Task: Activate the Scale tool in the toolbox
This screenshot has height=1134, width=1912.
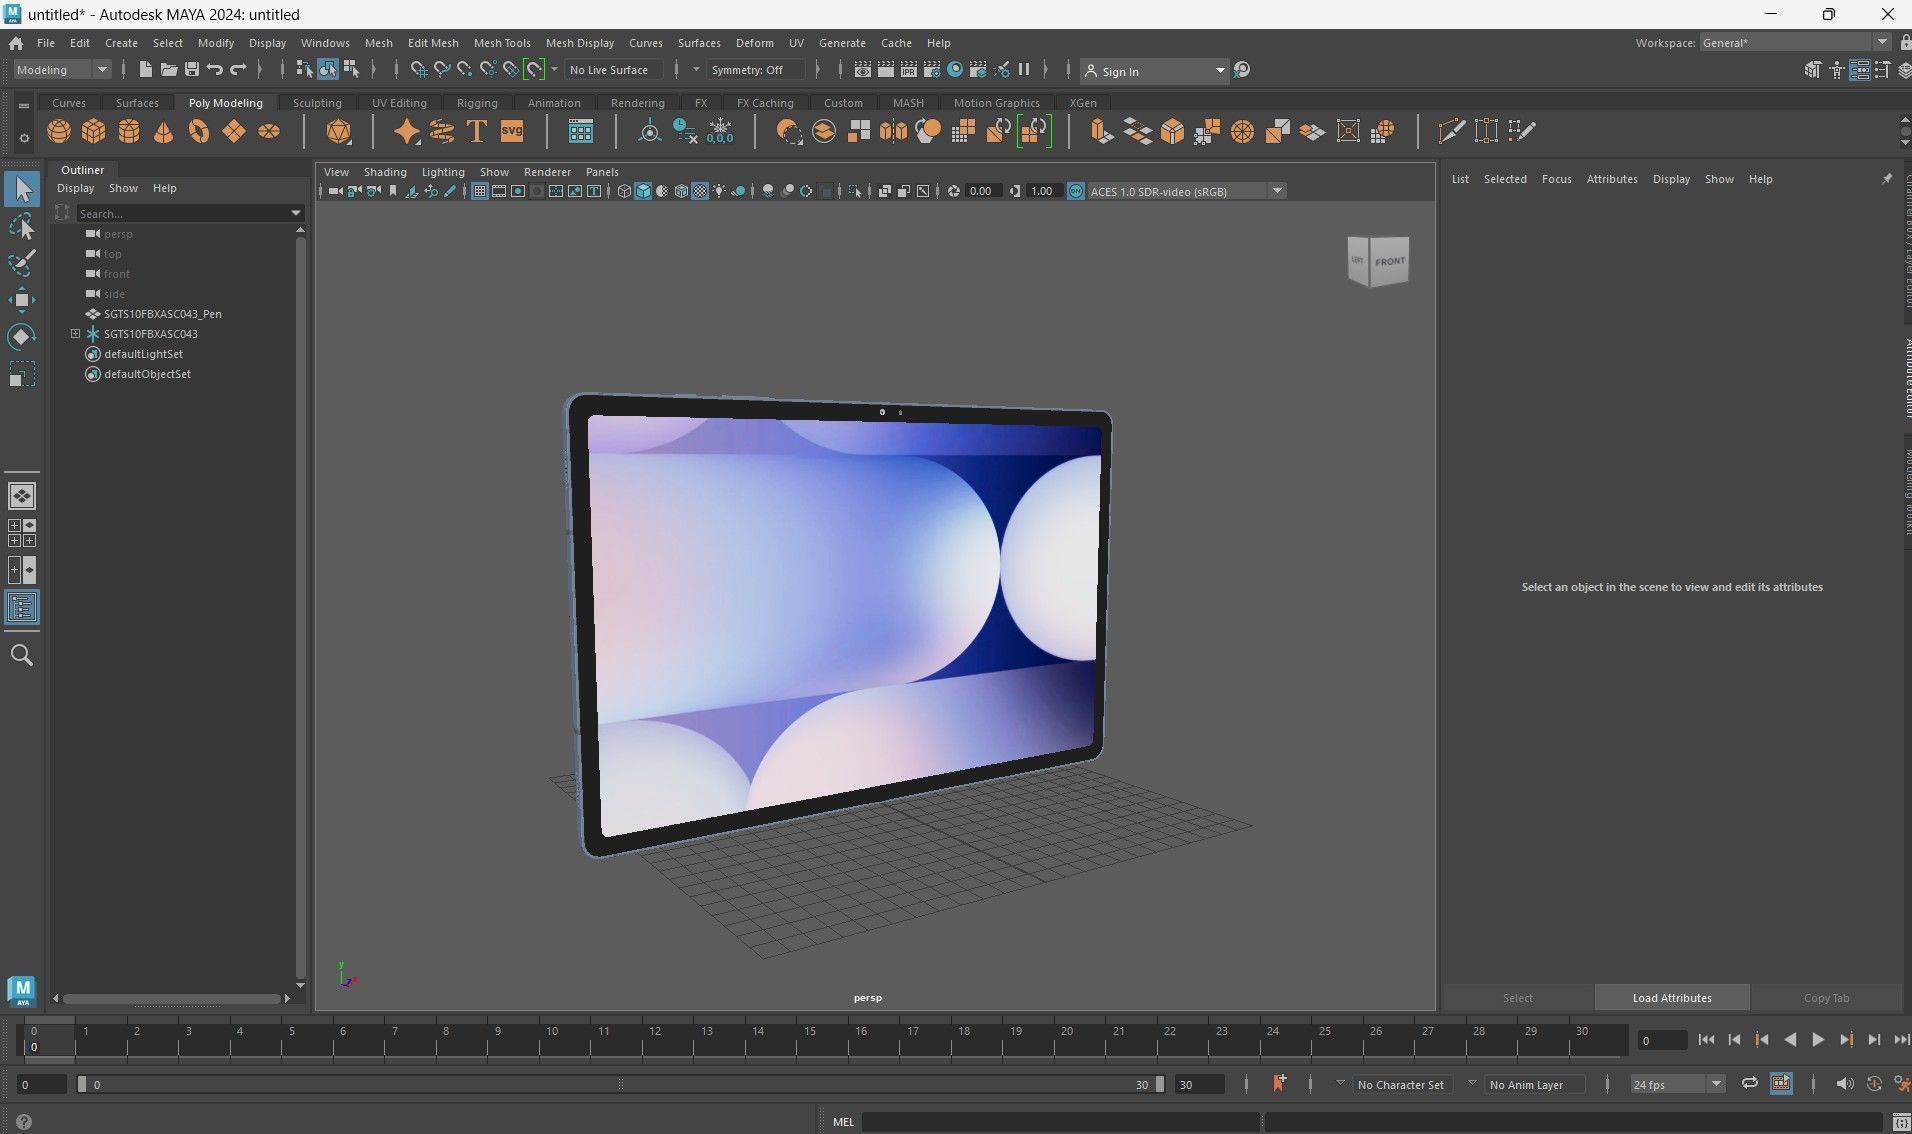Action: (x=22, y=374)
